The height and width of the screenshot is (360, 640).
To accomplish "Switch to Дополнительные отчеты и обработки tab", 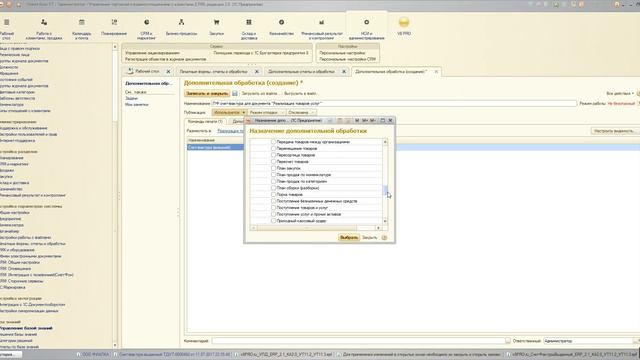I will click(301, 71).
